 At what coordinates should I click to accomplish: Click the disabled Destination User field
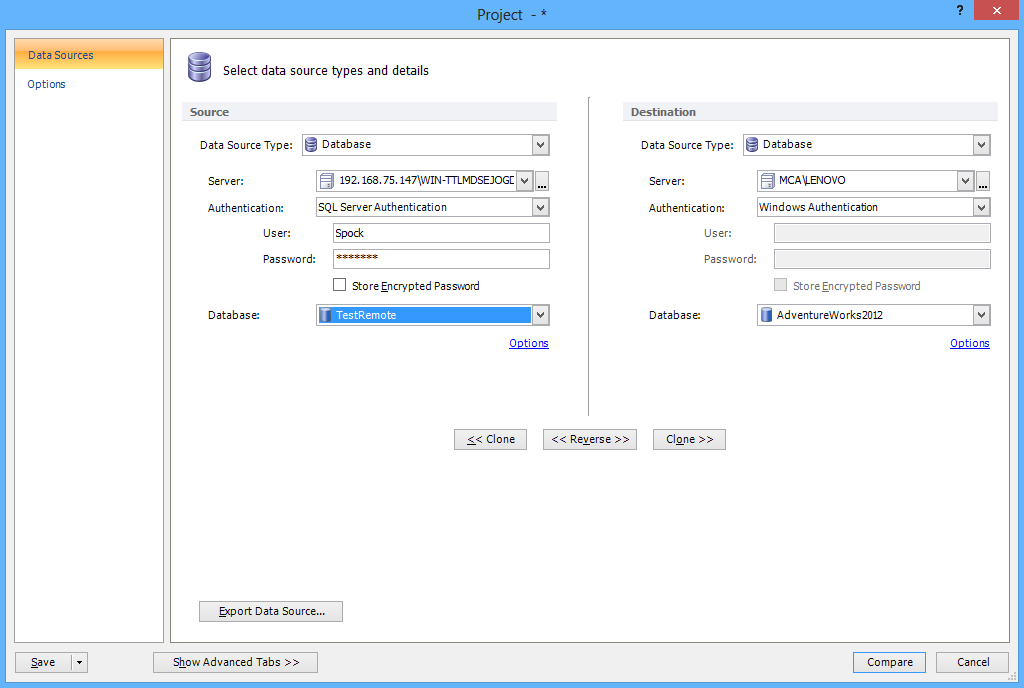tap(882, 233)
